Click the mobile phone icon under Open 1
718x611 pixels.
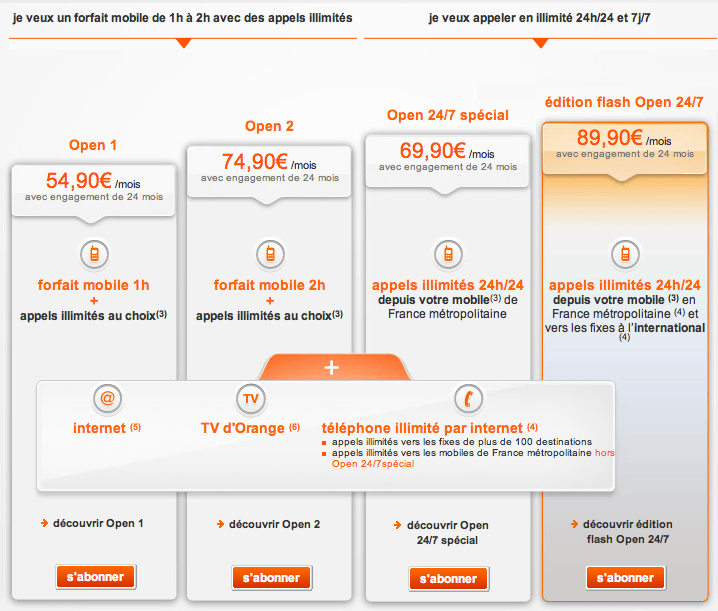click(94, 254)
